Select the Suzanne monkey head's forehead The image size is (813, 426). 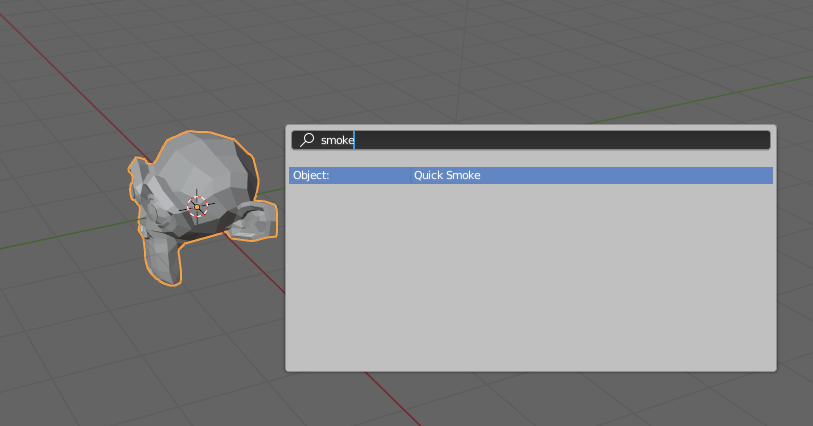point(205,160)
